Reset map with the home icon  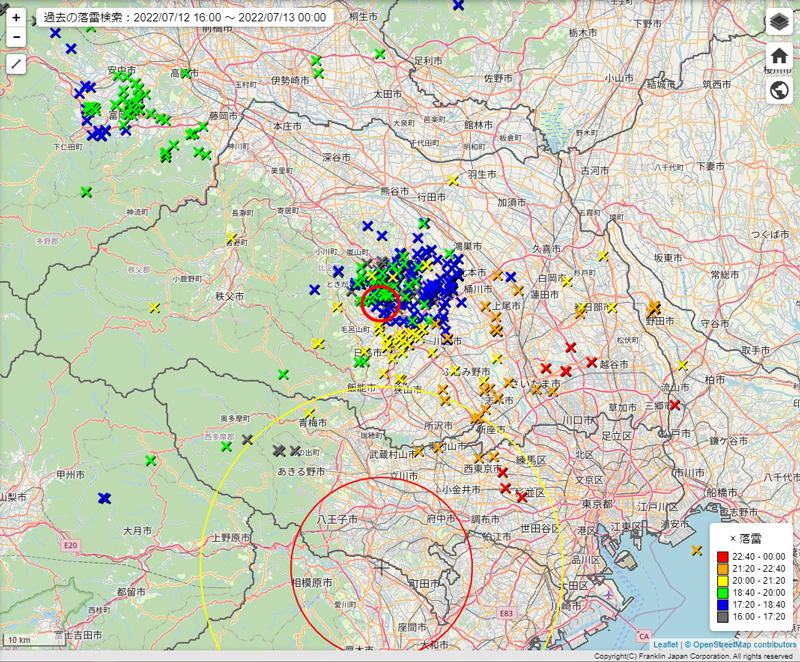(779, 57)
